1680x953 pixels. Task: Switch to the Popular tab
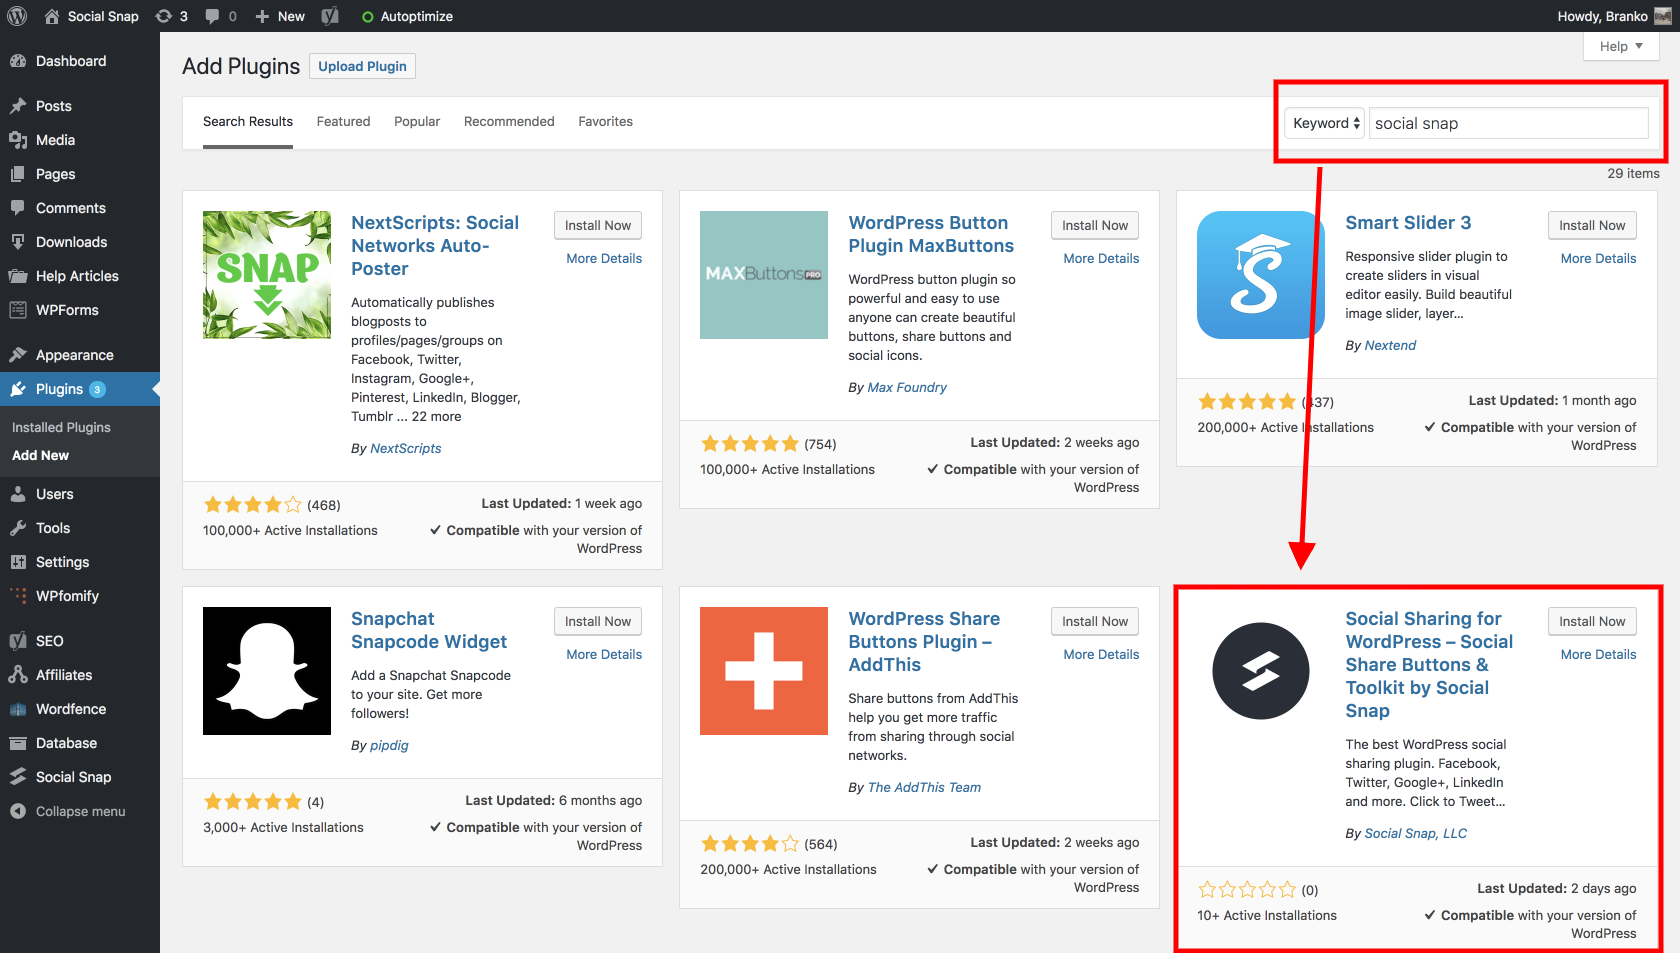click(x=417, y=121)
